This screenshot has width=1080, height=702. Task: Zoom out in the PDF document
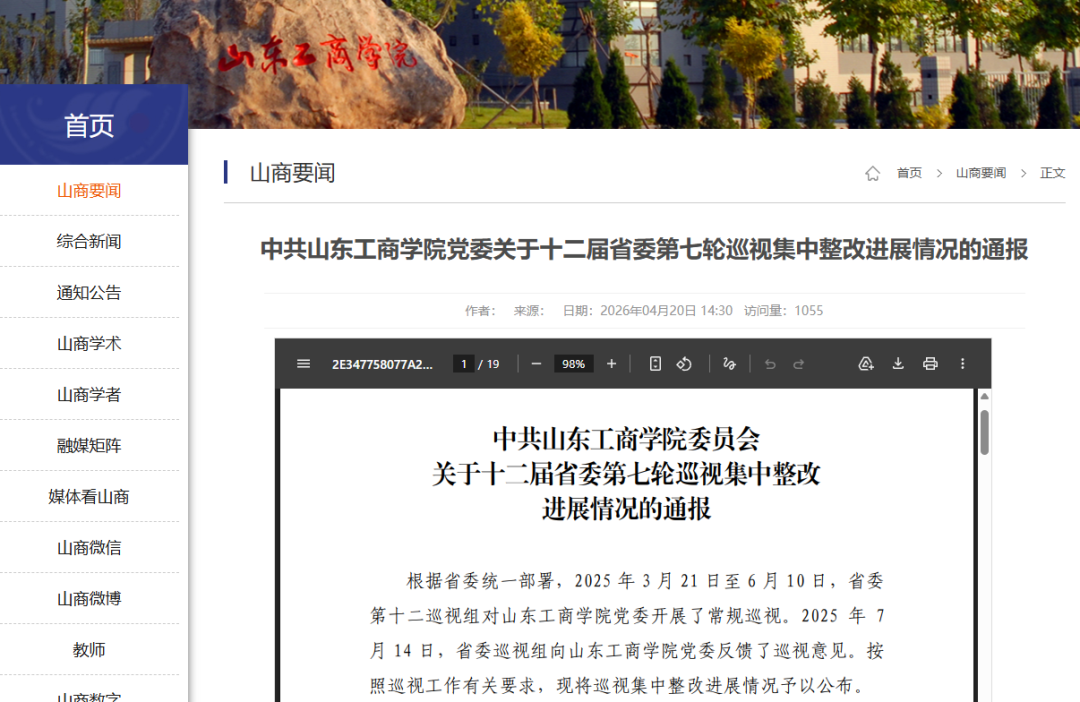tap(536, 363)
